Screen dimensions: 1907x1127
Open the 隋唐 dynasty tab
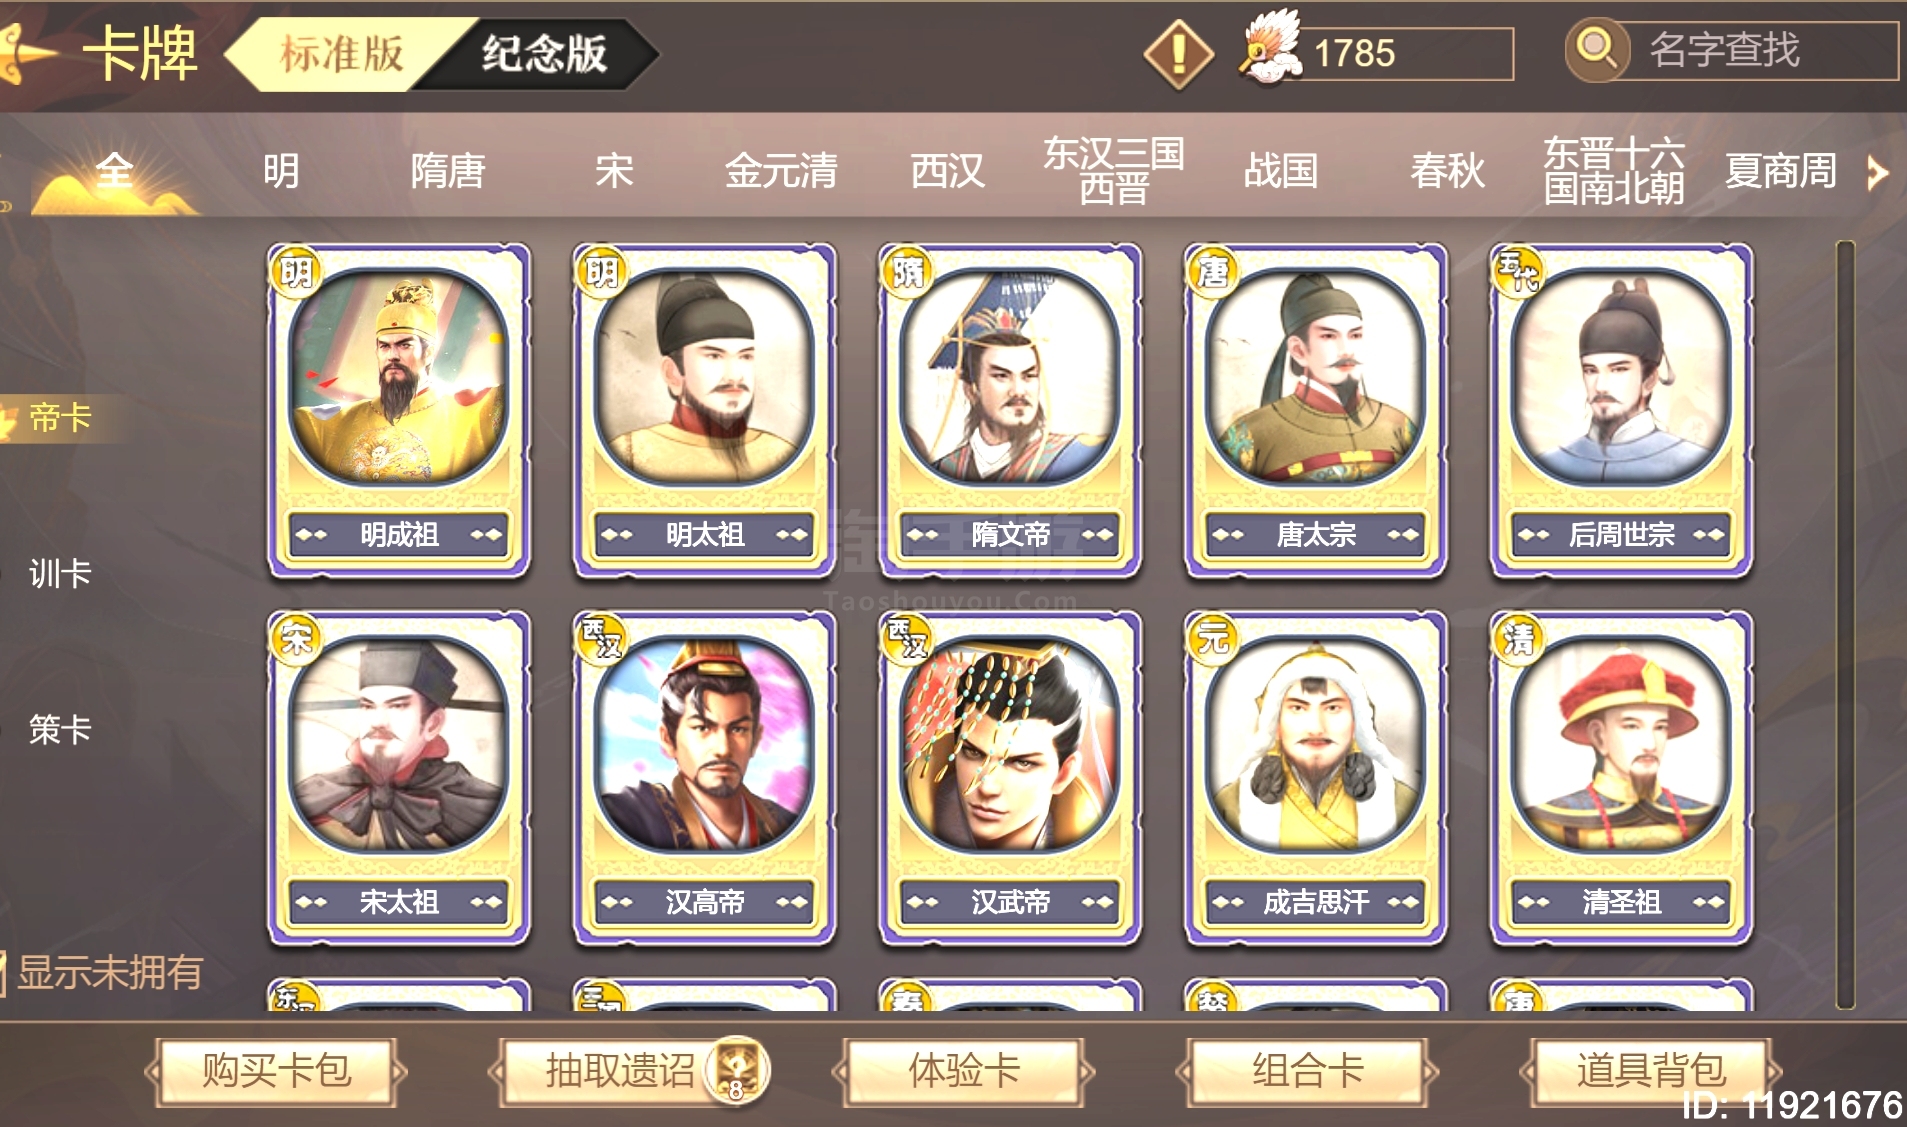pos(448,171)
